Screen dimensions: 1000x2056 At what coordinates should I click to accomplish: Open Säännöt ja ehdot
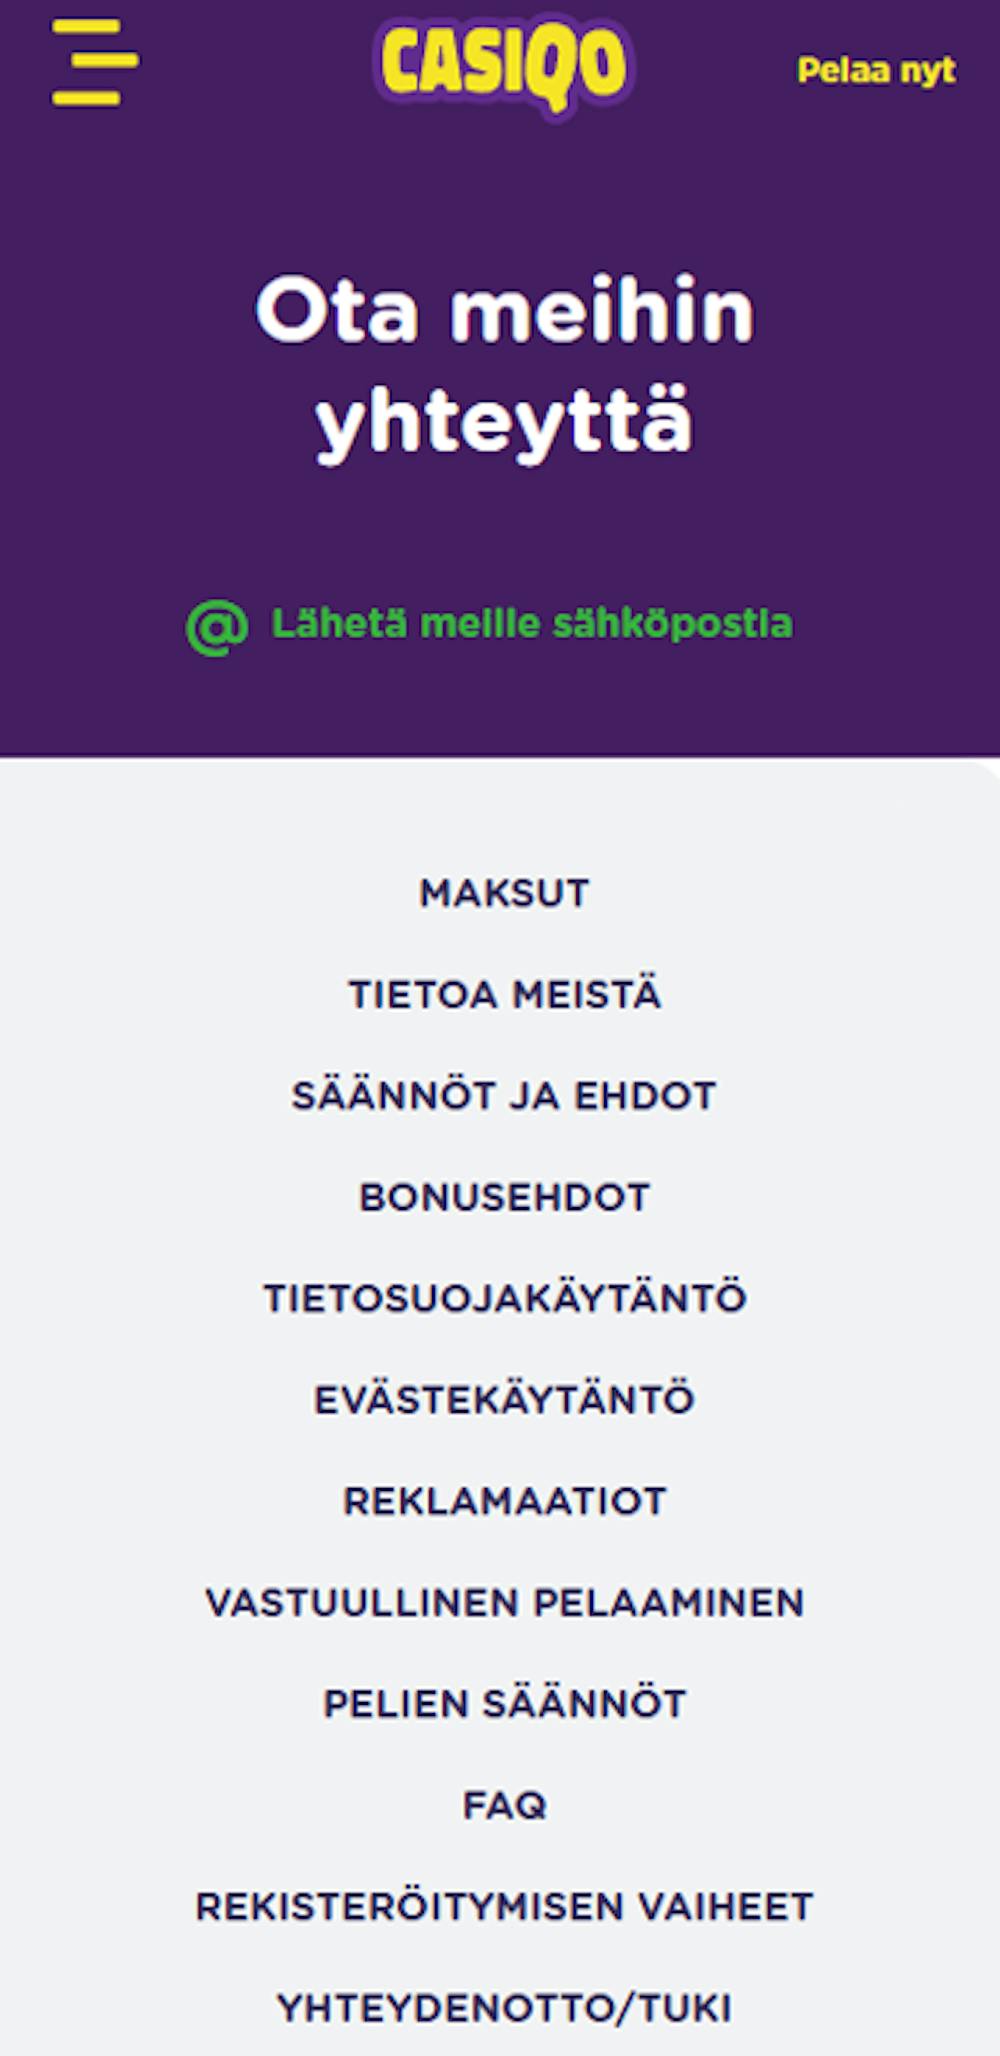504,1096
